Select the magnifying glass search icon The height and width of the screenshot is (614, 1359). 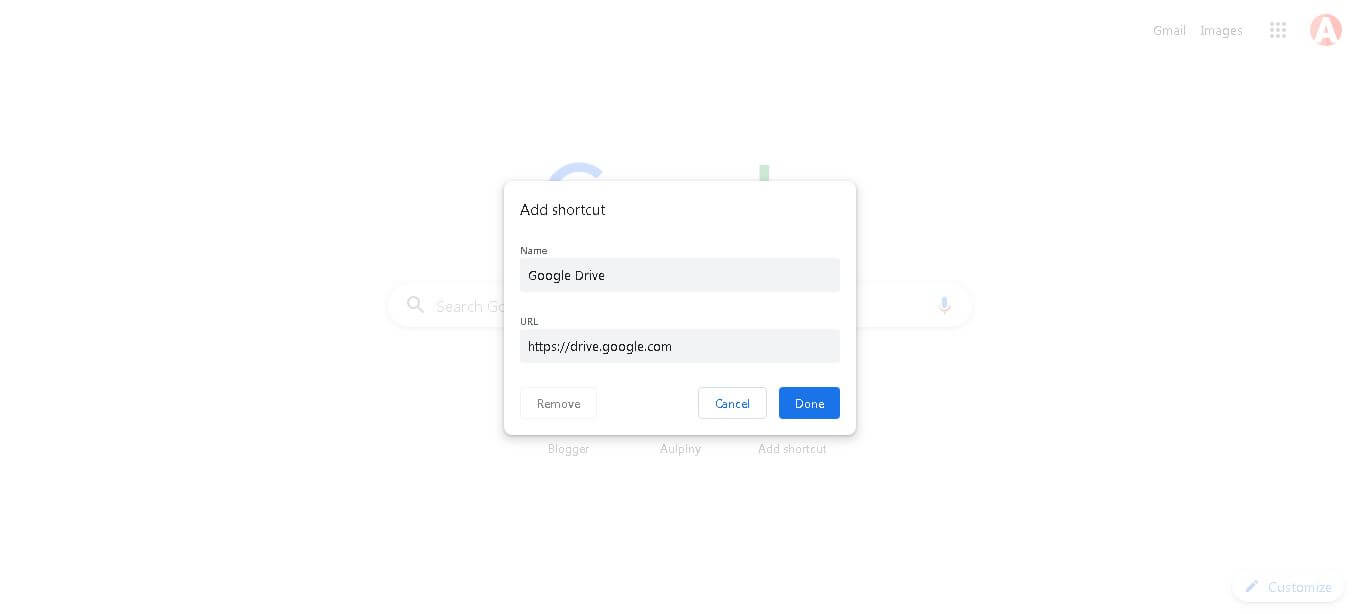(415, 305)
